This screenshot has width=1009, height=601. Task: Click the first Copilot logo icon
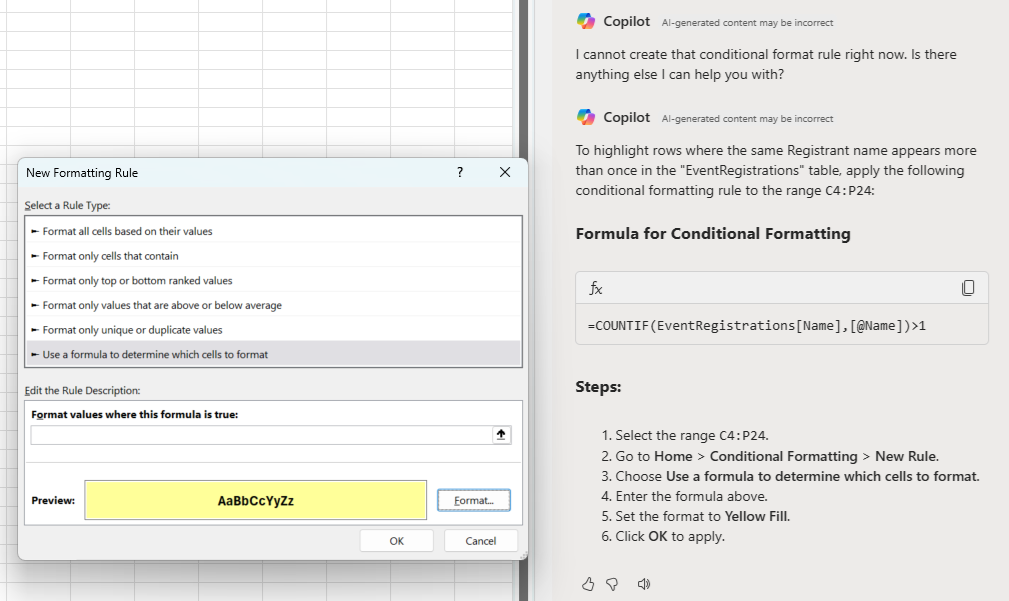(586, 21)
